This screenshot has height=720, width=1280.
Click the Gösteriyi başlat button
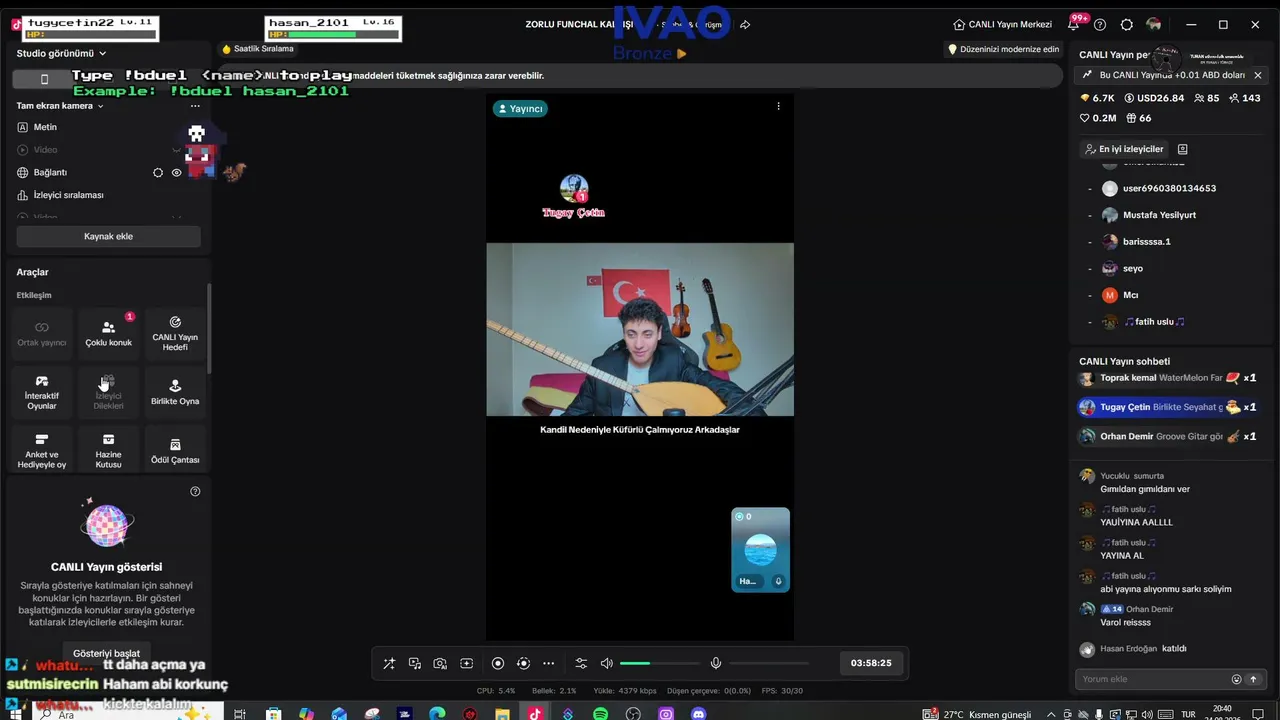107,653
